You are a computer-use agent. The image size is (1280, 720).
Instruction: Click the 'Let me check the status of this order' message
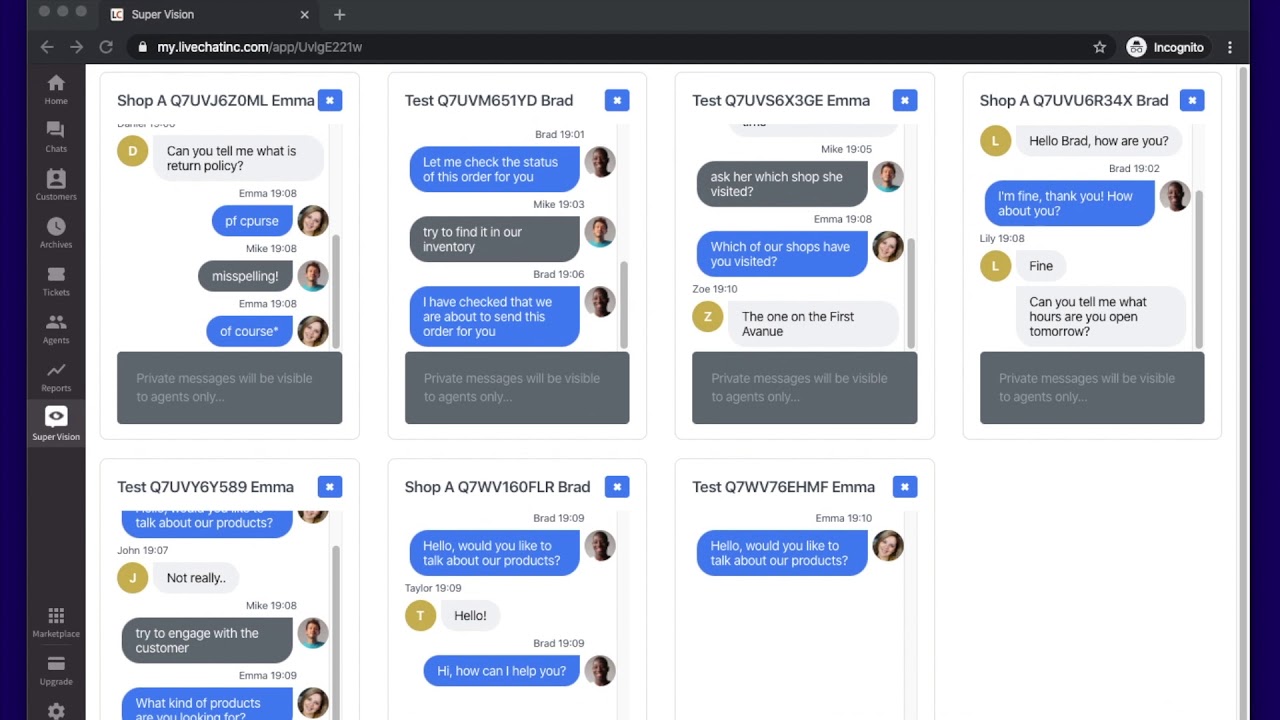[x=494, y=169]
